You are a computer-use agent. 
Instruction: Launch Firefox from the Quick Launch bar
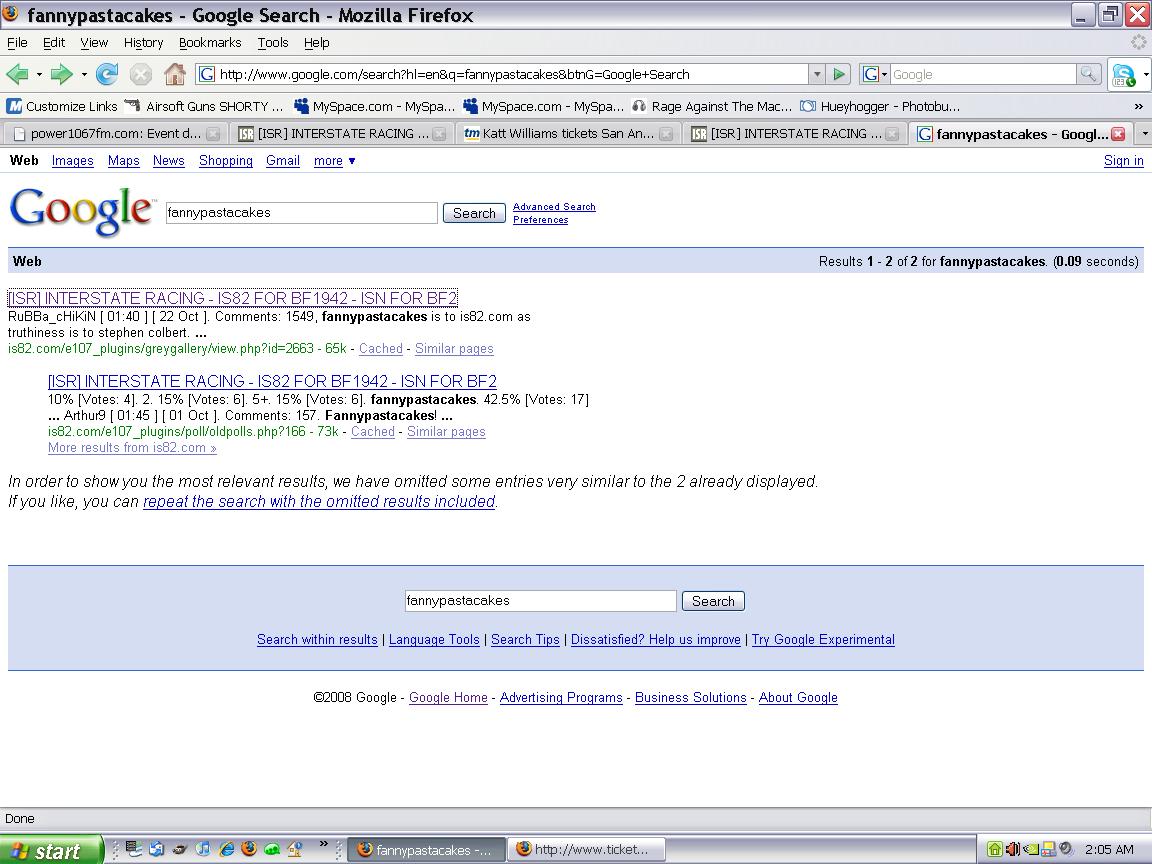click(249, 849)
